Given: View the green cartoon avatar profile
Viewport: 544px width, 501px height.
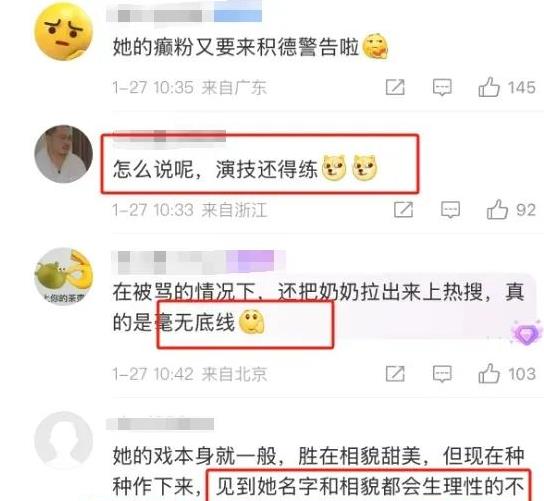Looking at the screenshot, I should [x=63, y=277].
